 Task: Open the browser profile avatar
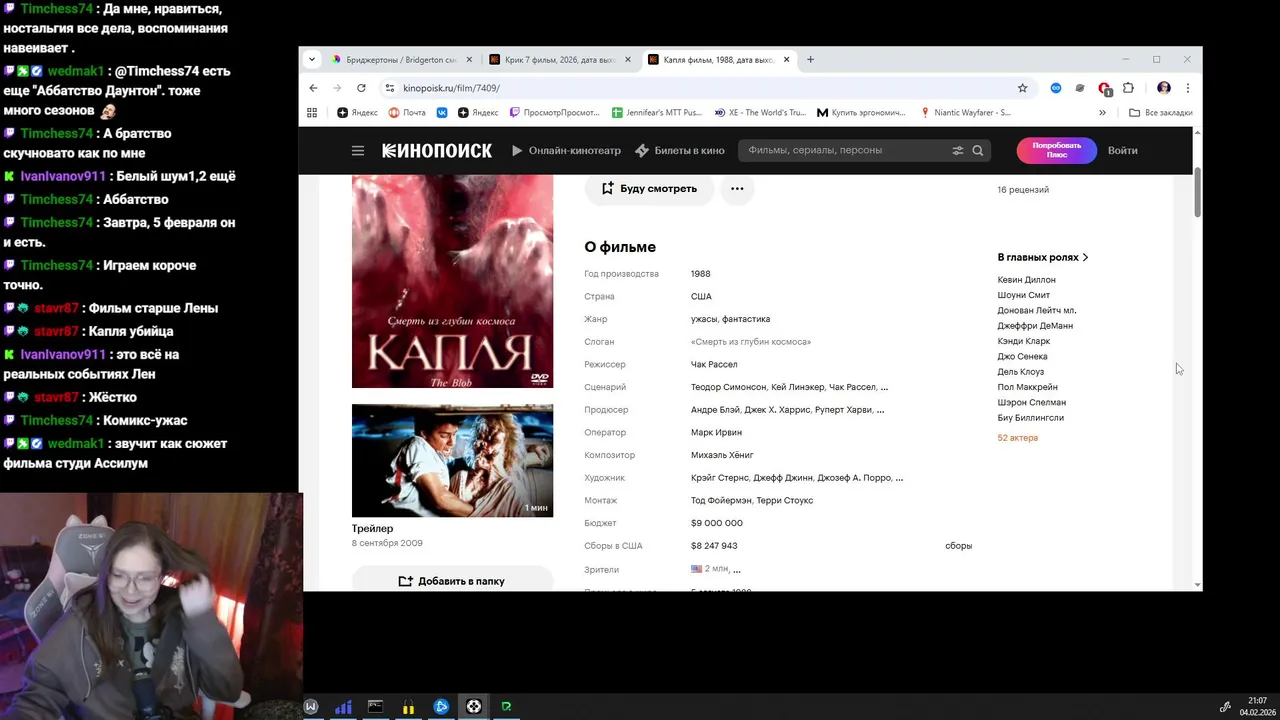coord(1163,88)
